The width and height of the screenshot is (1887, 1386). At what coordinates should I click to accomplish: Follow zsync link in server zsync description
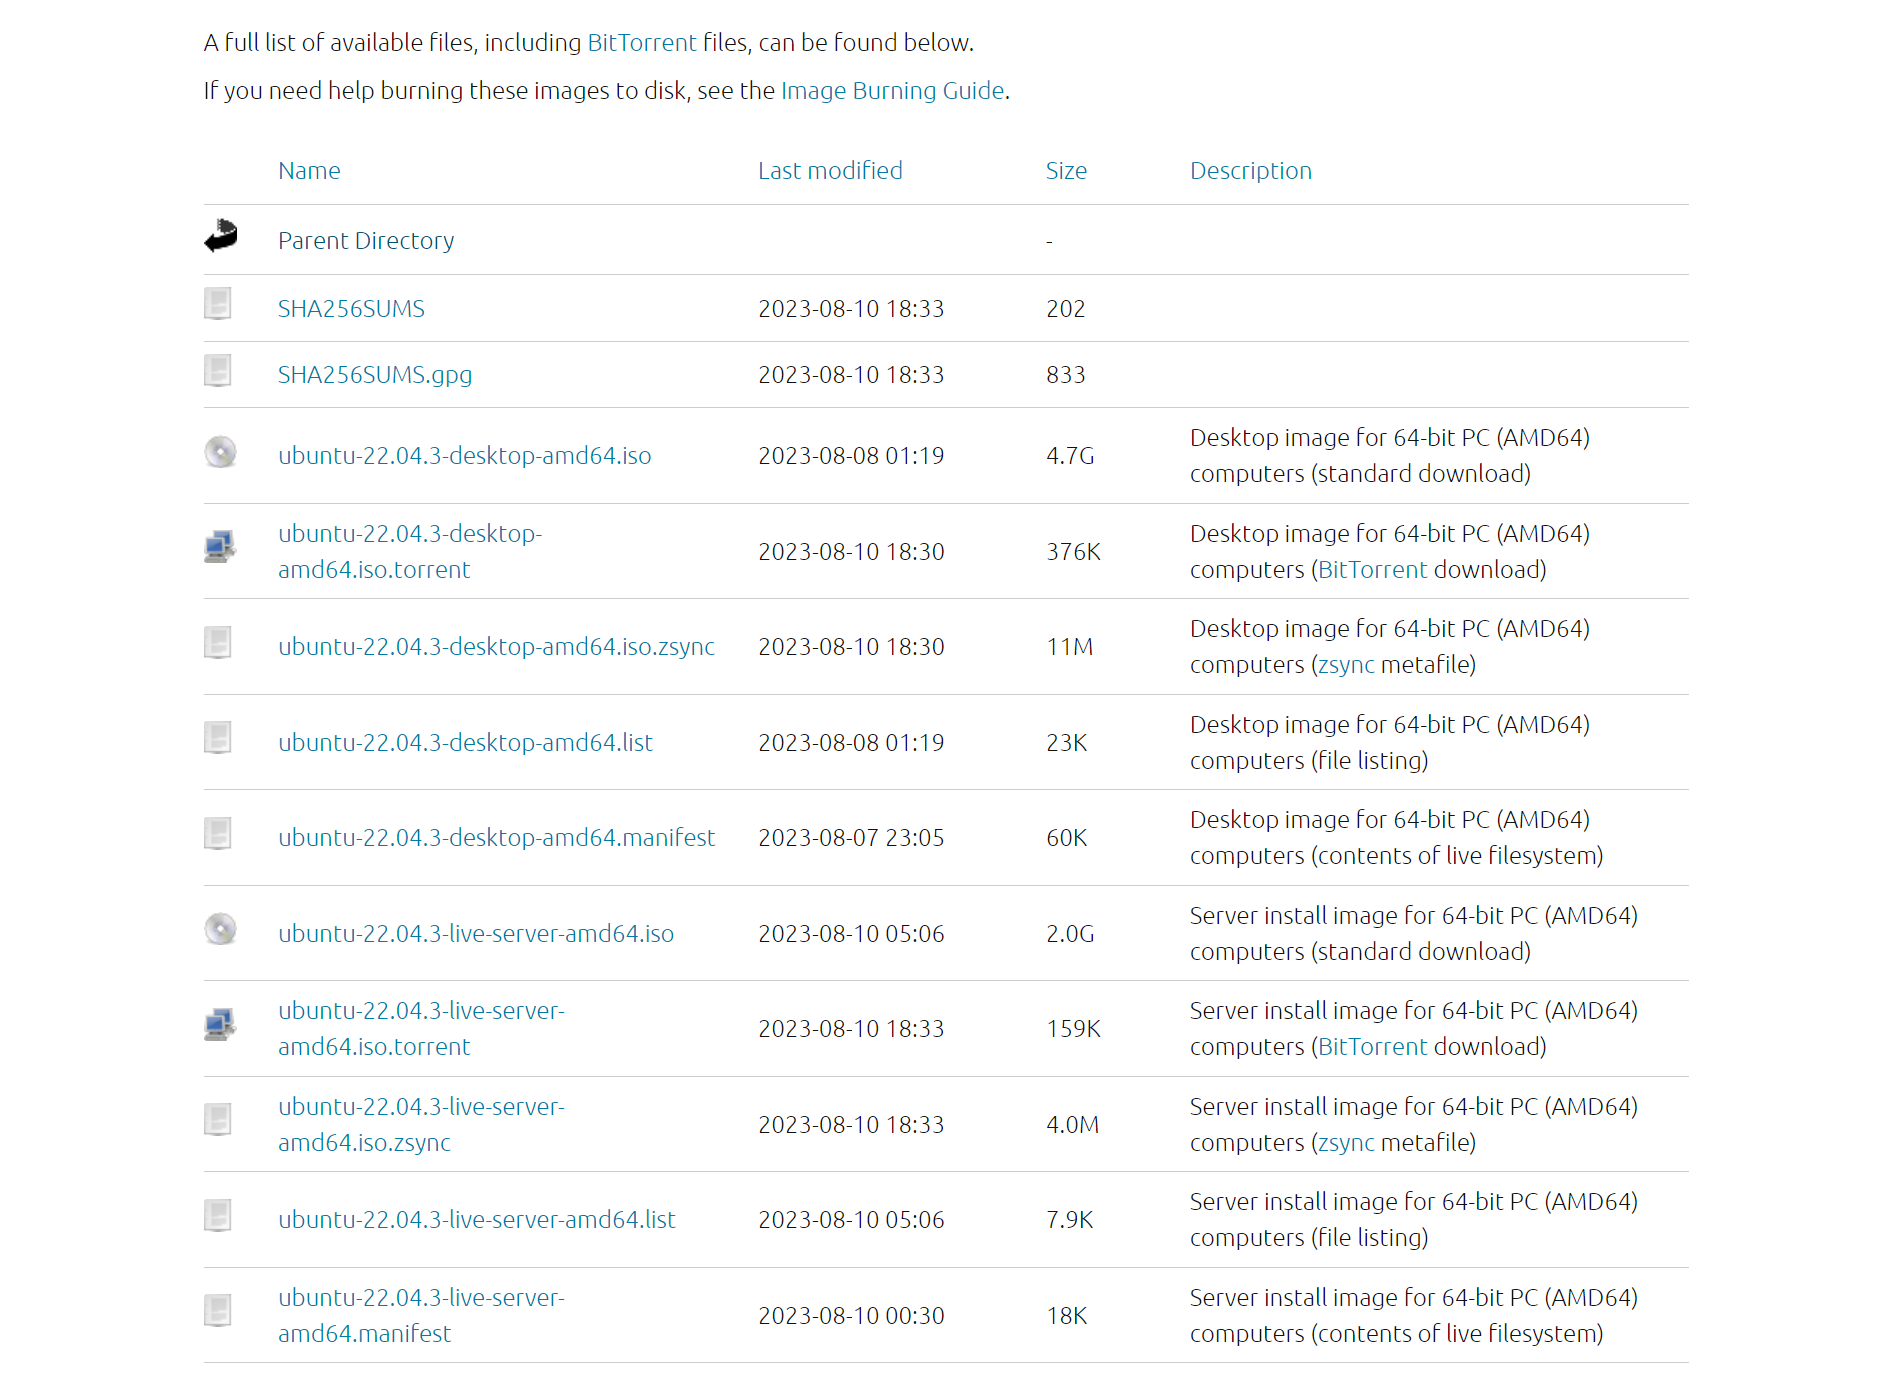point(1347,1143)
